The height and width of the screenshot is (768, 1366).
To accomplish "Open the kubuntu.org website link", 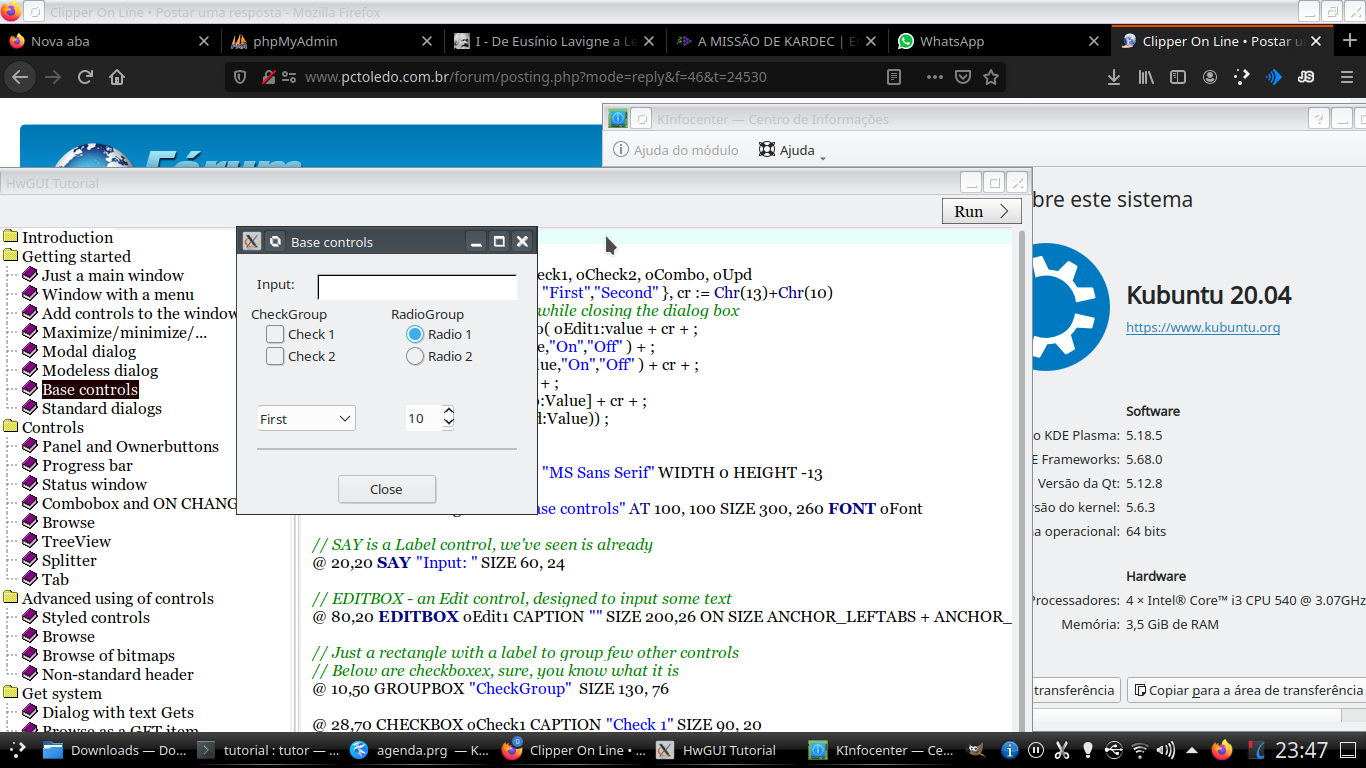I will click(x=1202, y=327).
